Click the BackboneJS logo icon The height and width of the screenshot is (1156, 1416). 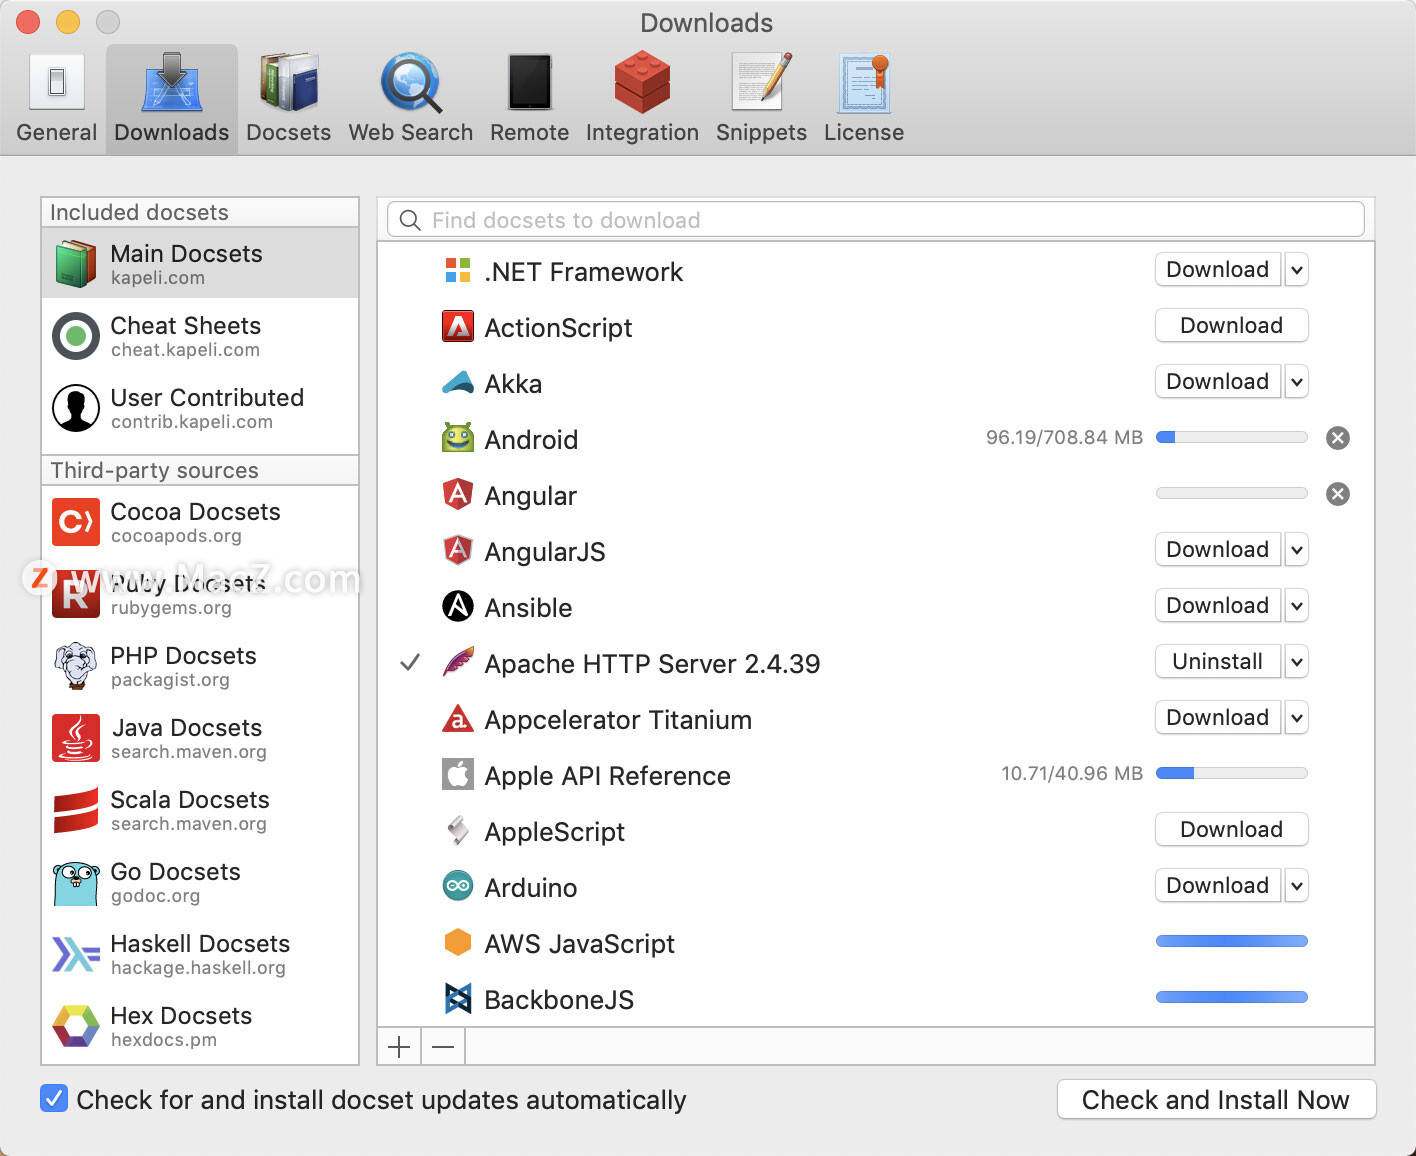tap(458, 998)
